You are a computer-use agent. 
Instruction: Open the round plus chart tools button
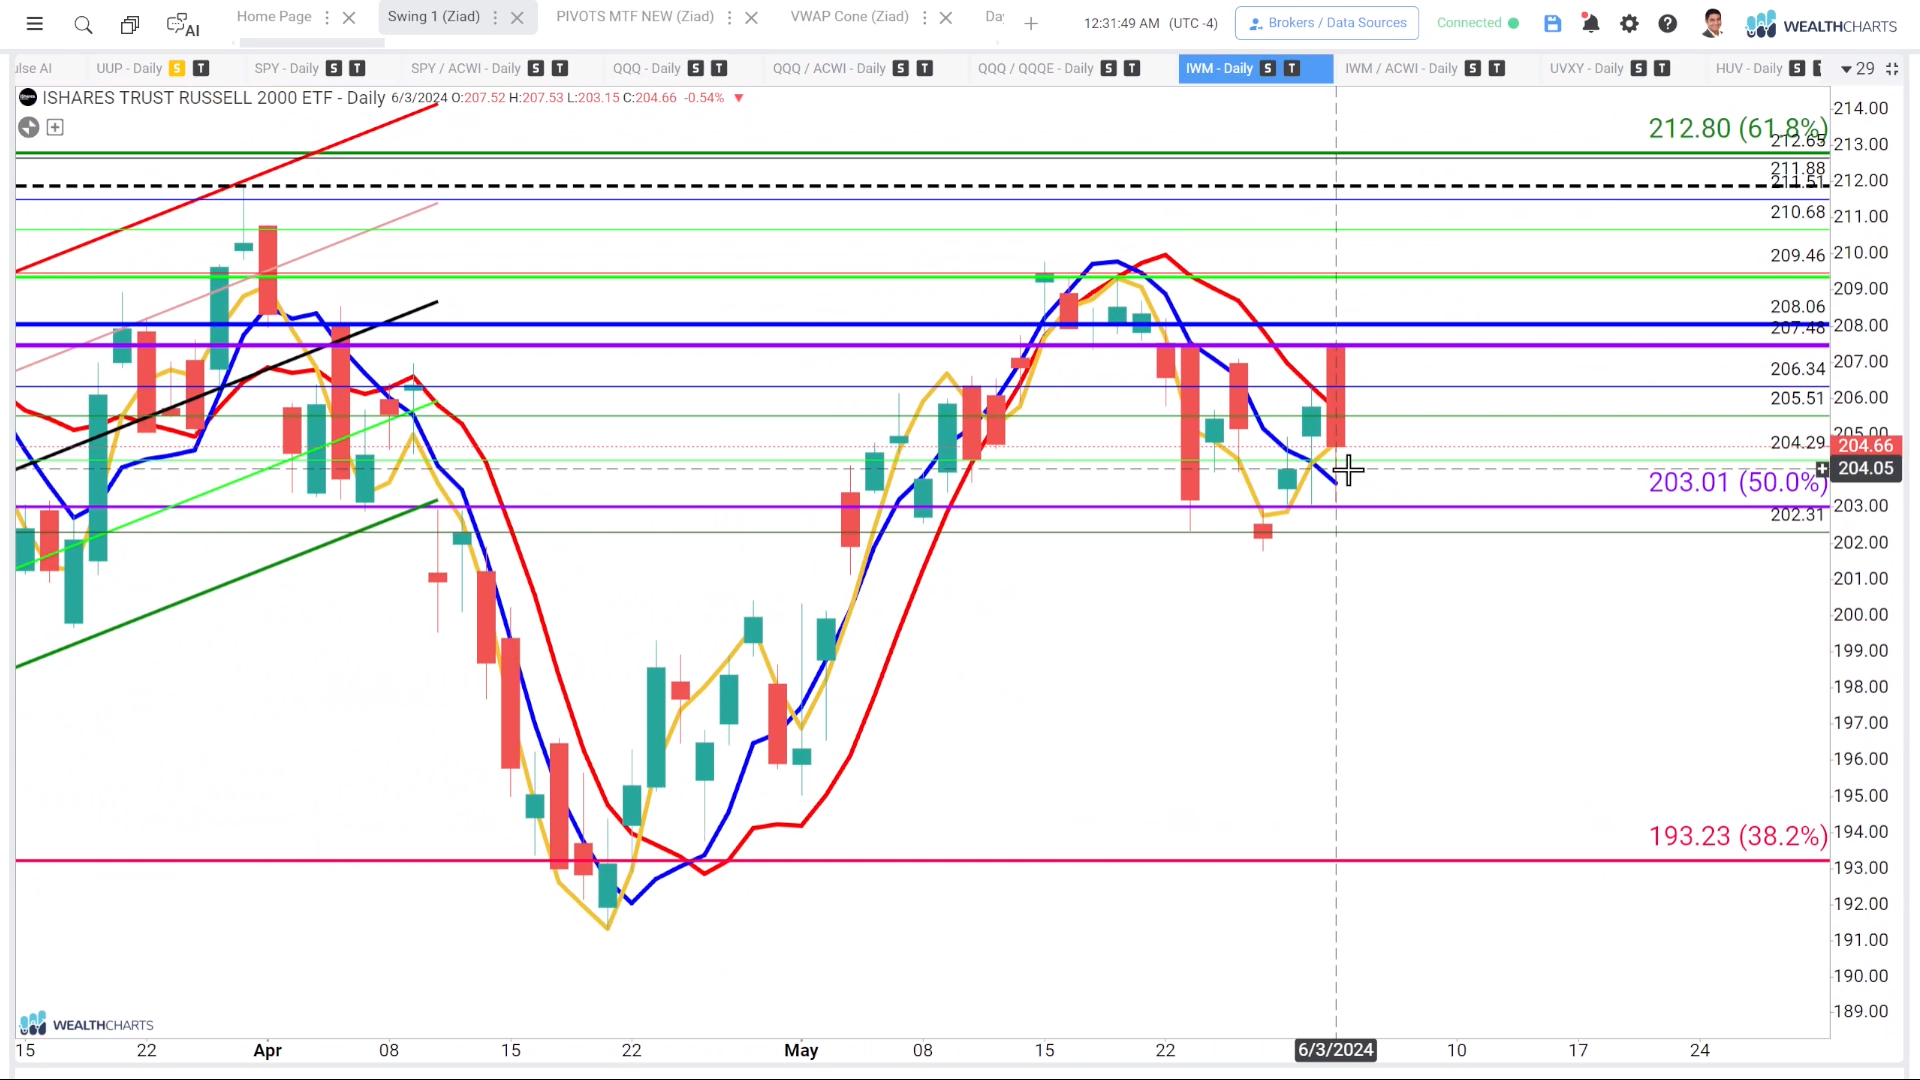coord(28,127)
